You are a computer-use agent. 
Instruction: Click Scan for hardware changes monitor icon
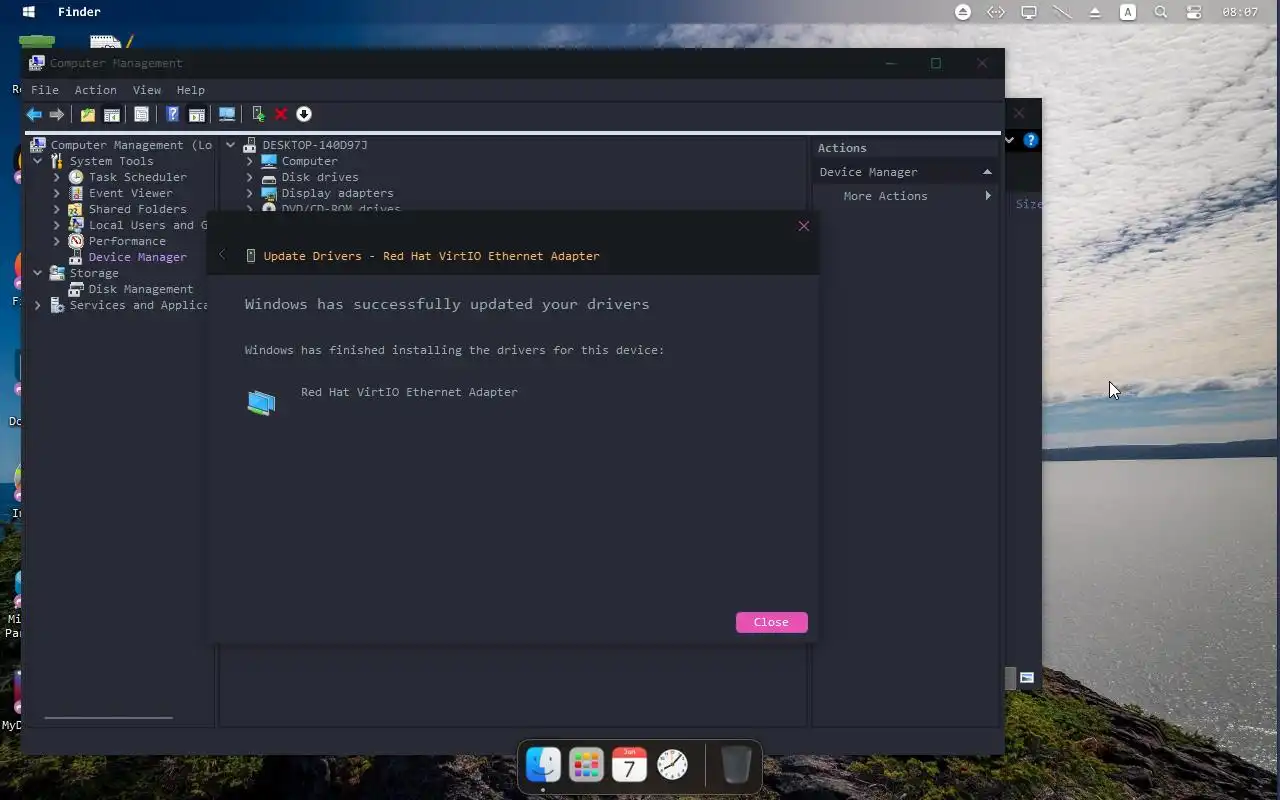227,114
